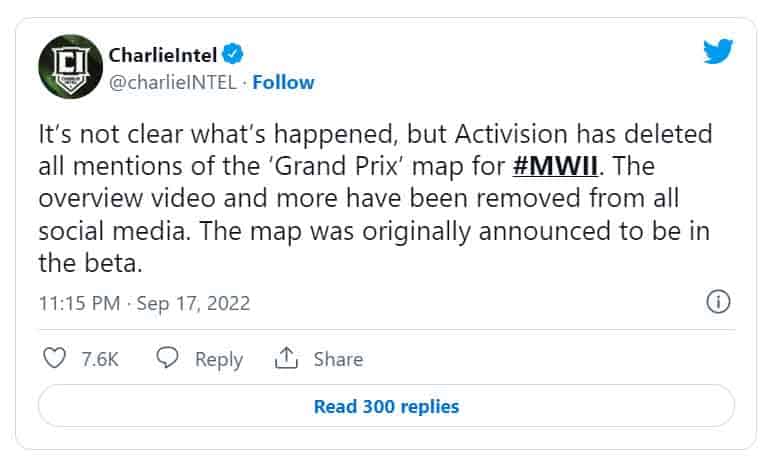Click the Share text label
This screenshot has height=457, width=769.
338,359
